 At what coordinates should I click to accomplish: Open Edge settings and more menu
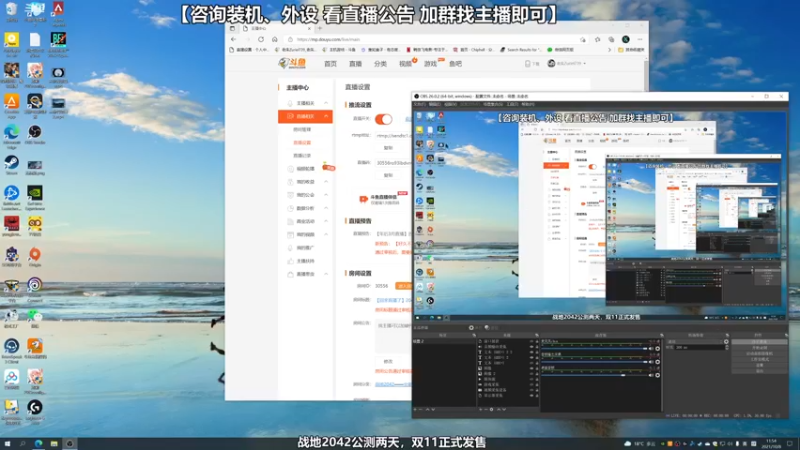640,39
